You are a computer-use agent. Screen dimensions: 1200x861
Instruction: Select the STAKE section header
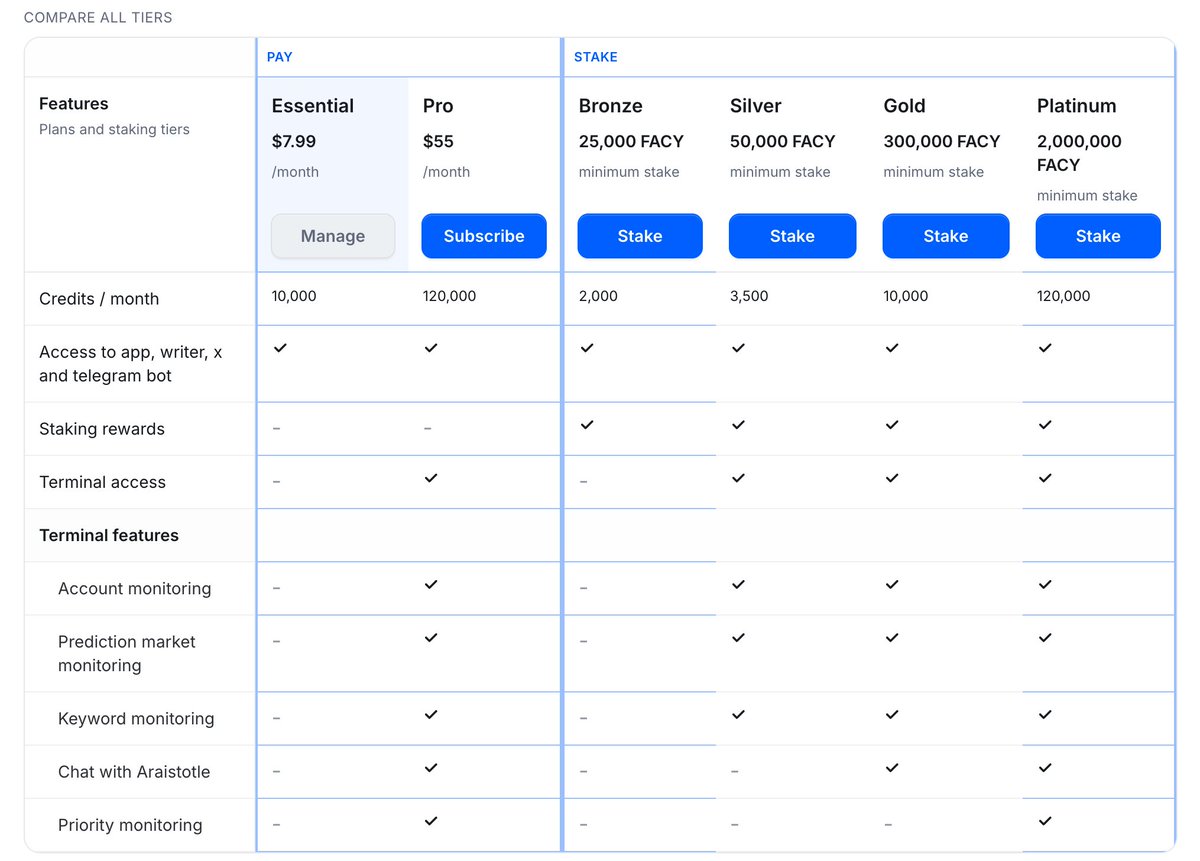pyautogui.click(x=596, y=57)
